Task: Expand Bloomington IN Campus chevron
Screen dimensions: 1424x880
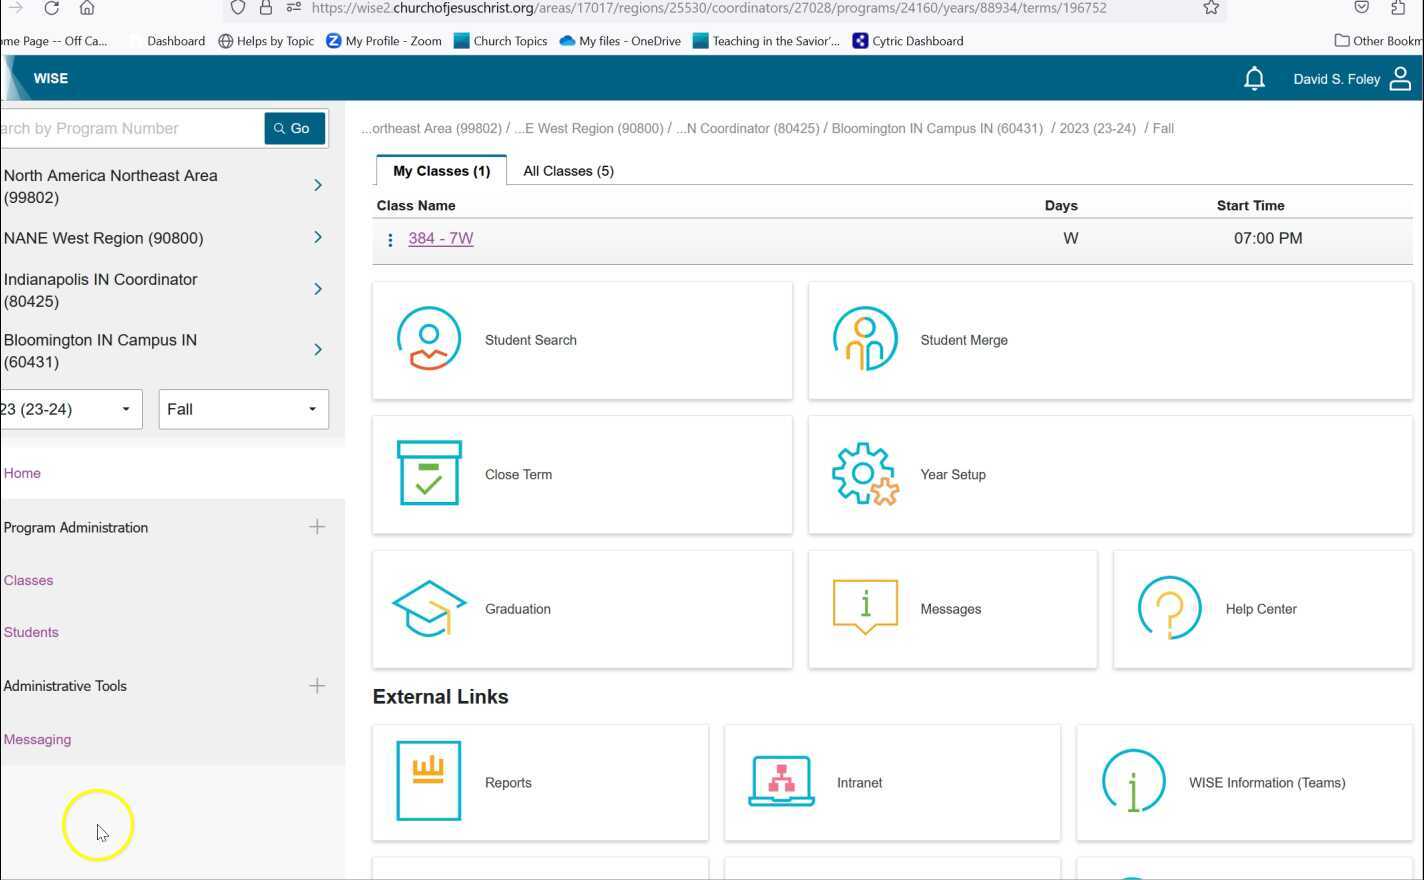Action: 318,350
